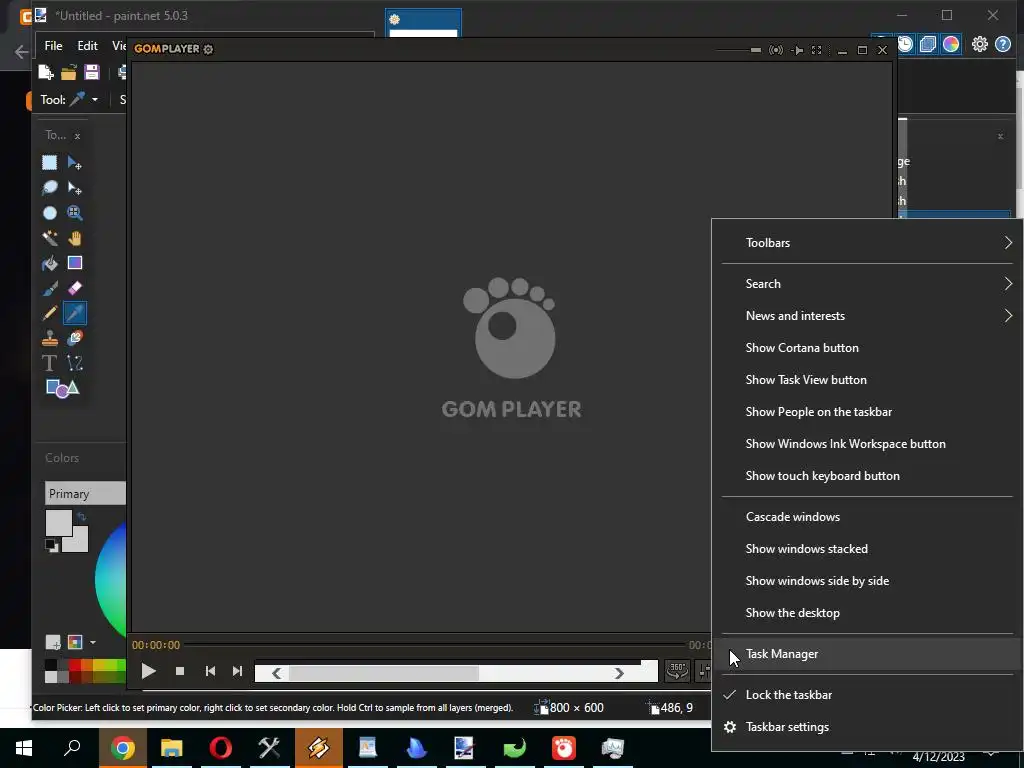Select the Rectangle Select tool in paint.net
Screen dimensions: 1024x768
[x=50, y=163]
